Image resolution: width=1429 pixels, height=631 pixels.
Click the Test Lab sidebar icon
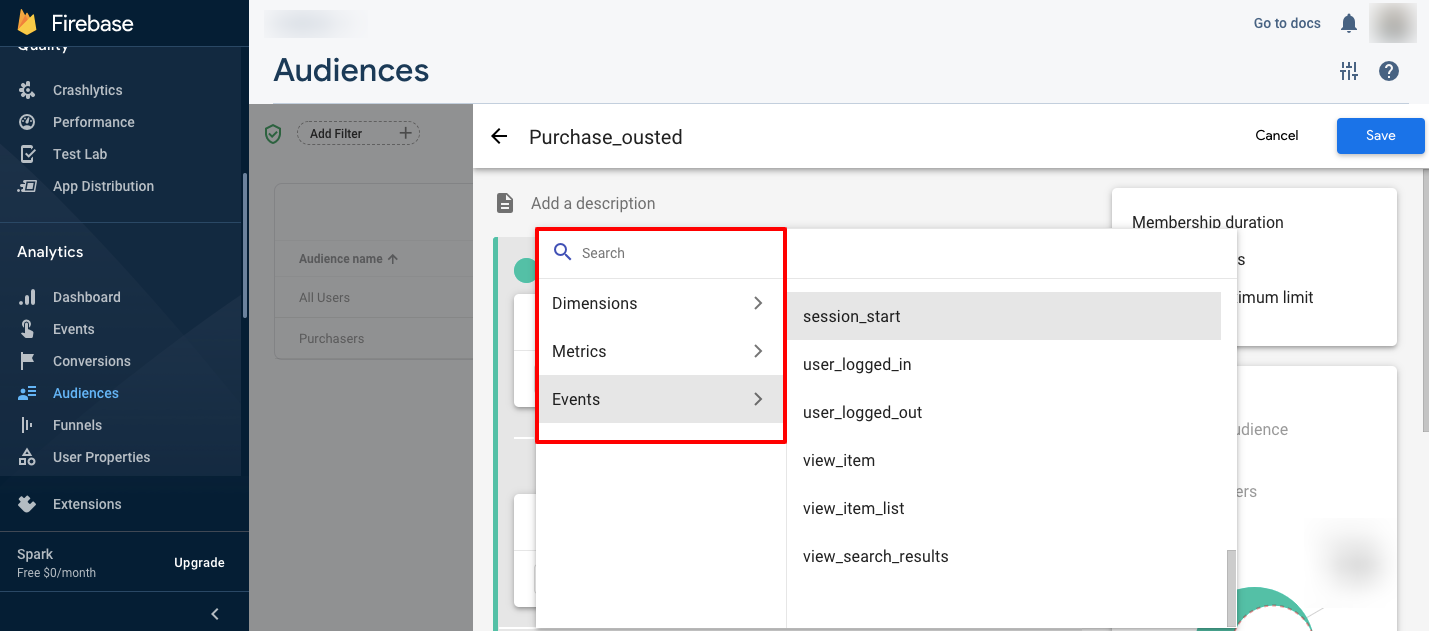[x=28, y=154]
